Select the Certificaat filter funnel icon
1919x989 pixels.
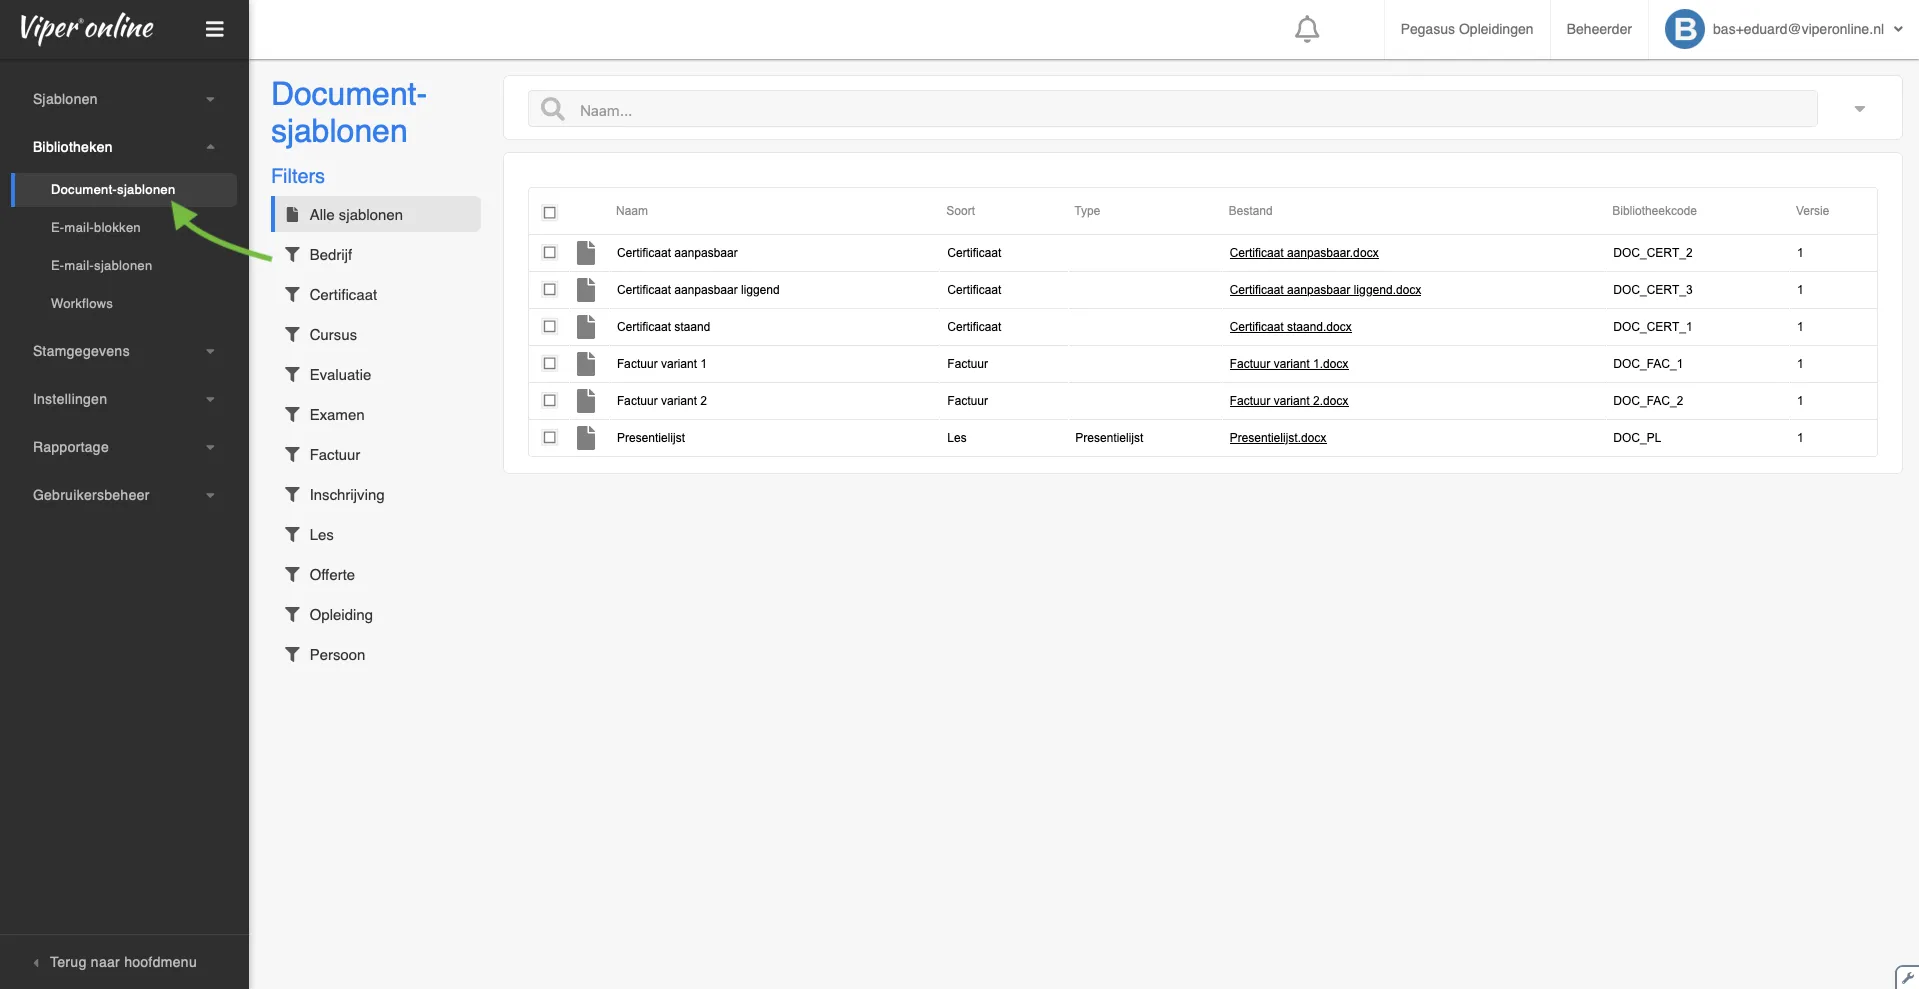(x=292, y=295)
